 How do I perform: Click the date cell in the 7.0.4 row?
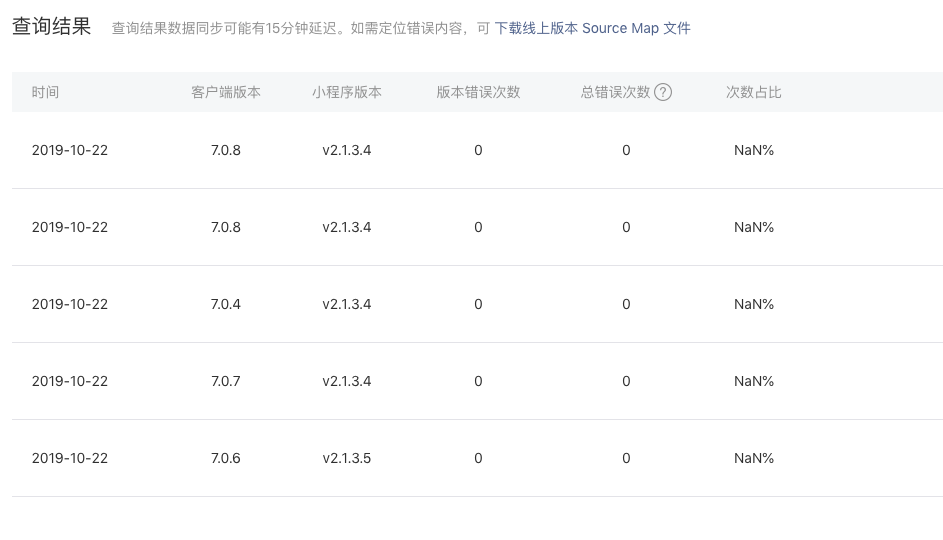pyautogui.click(x=70, y=304)
